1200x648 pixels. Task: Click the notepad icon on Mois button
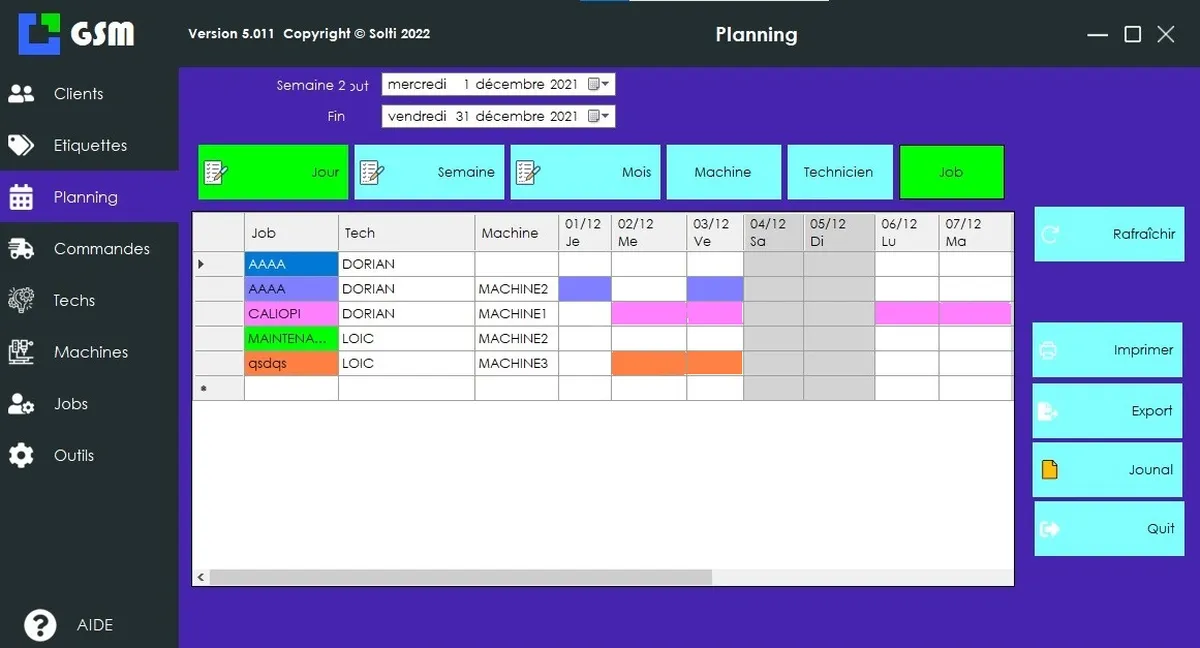[x=528, y=172]
